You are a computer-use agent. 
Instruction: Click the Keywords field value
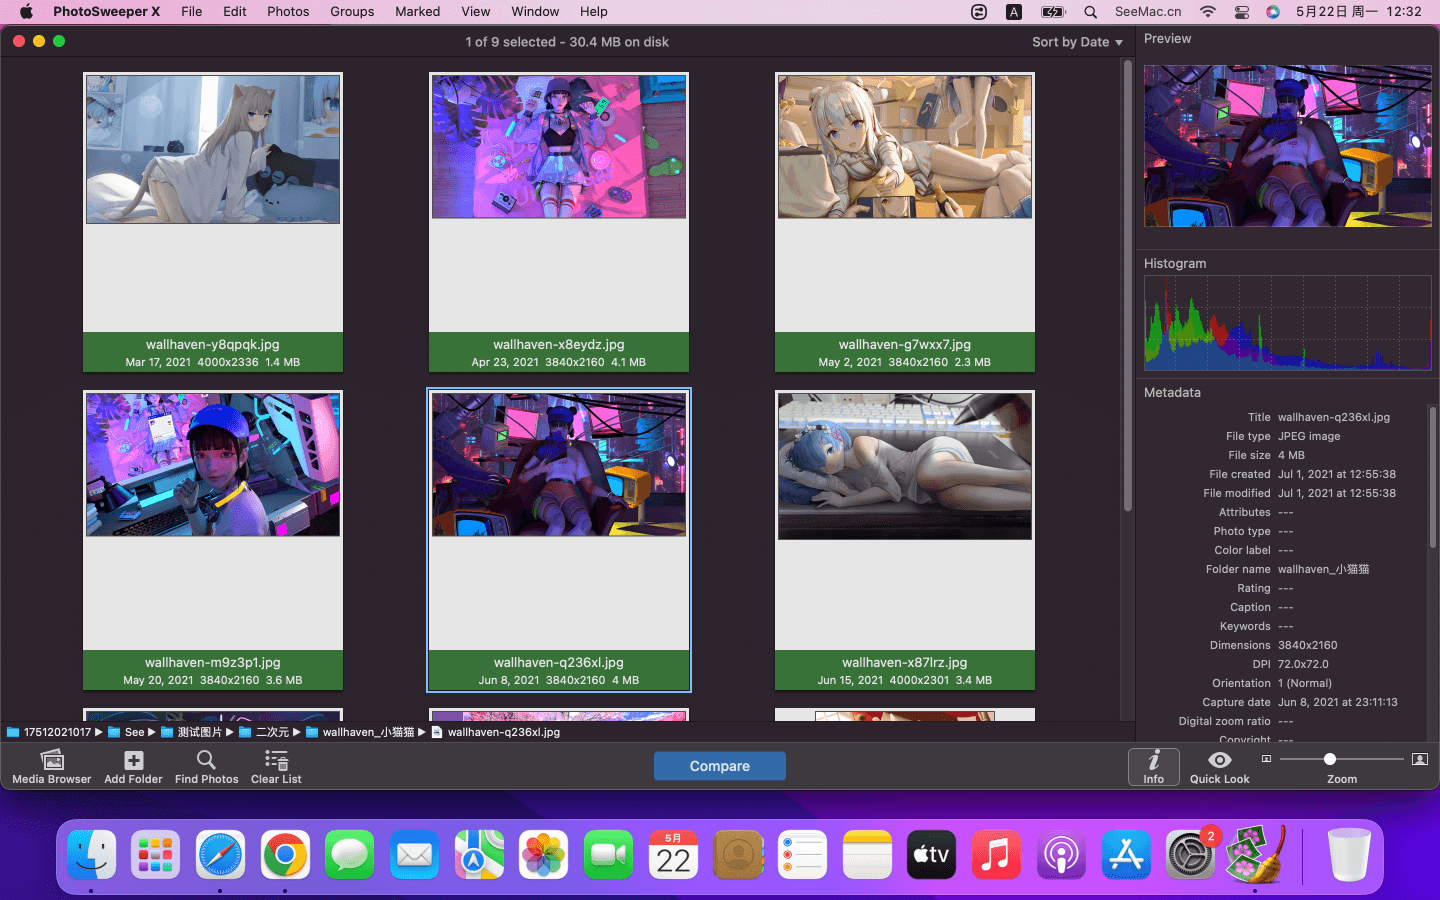coord(1286,626)
